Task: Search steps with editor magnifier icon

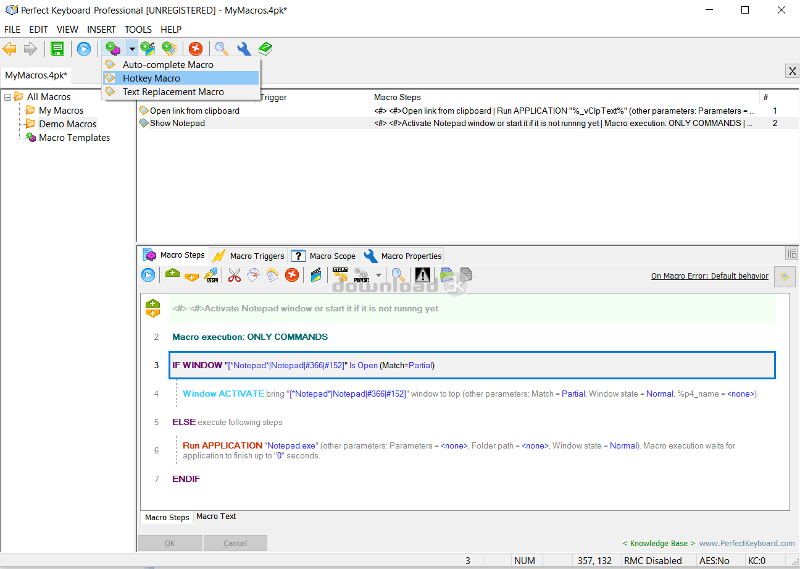Action: (x=398, y=276)
